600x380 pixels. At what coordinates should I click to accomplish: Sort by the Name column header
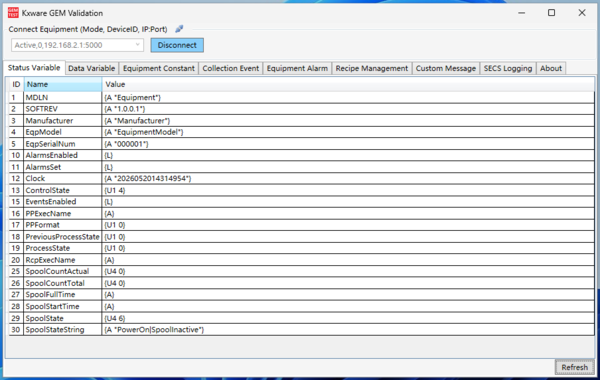pyautogui.click(x=63, y=84)
